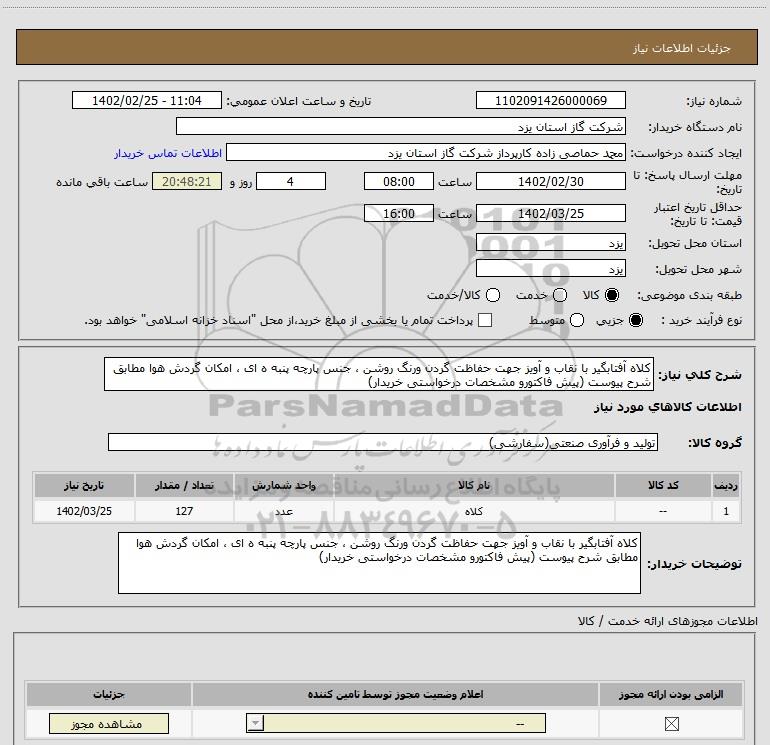Screen dimensions: 770x745
Task: Click the طبقه بندی موضوعی label
Action: [689, 296]
